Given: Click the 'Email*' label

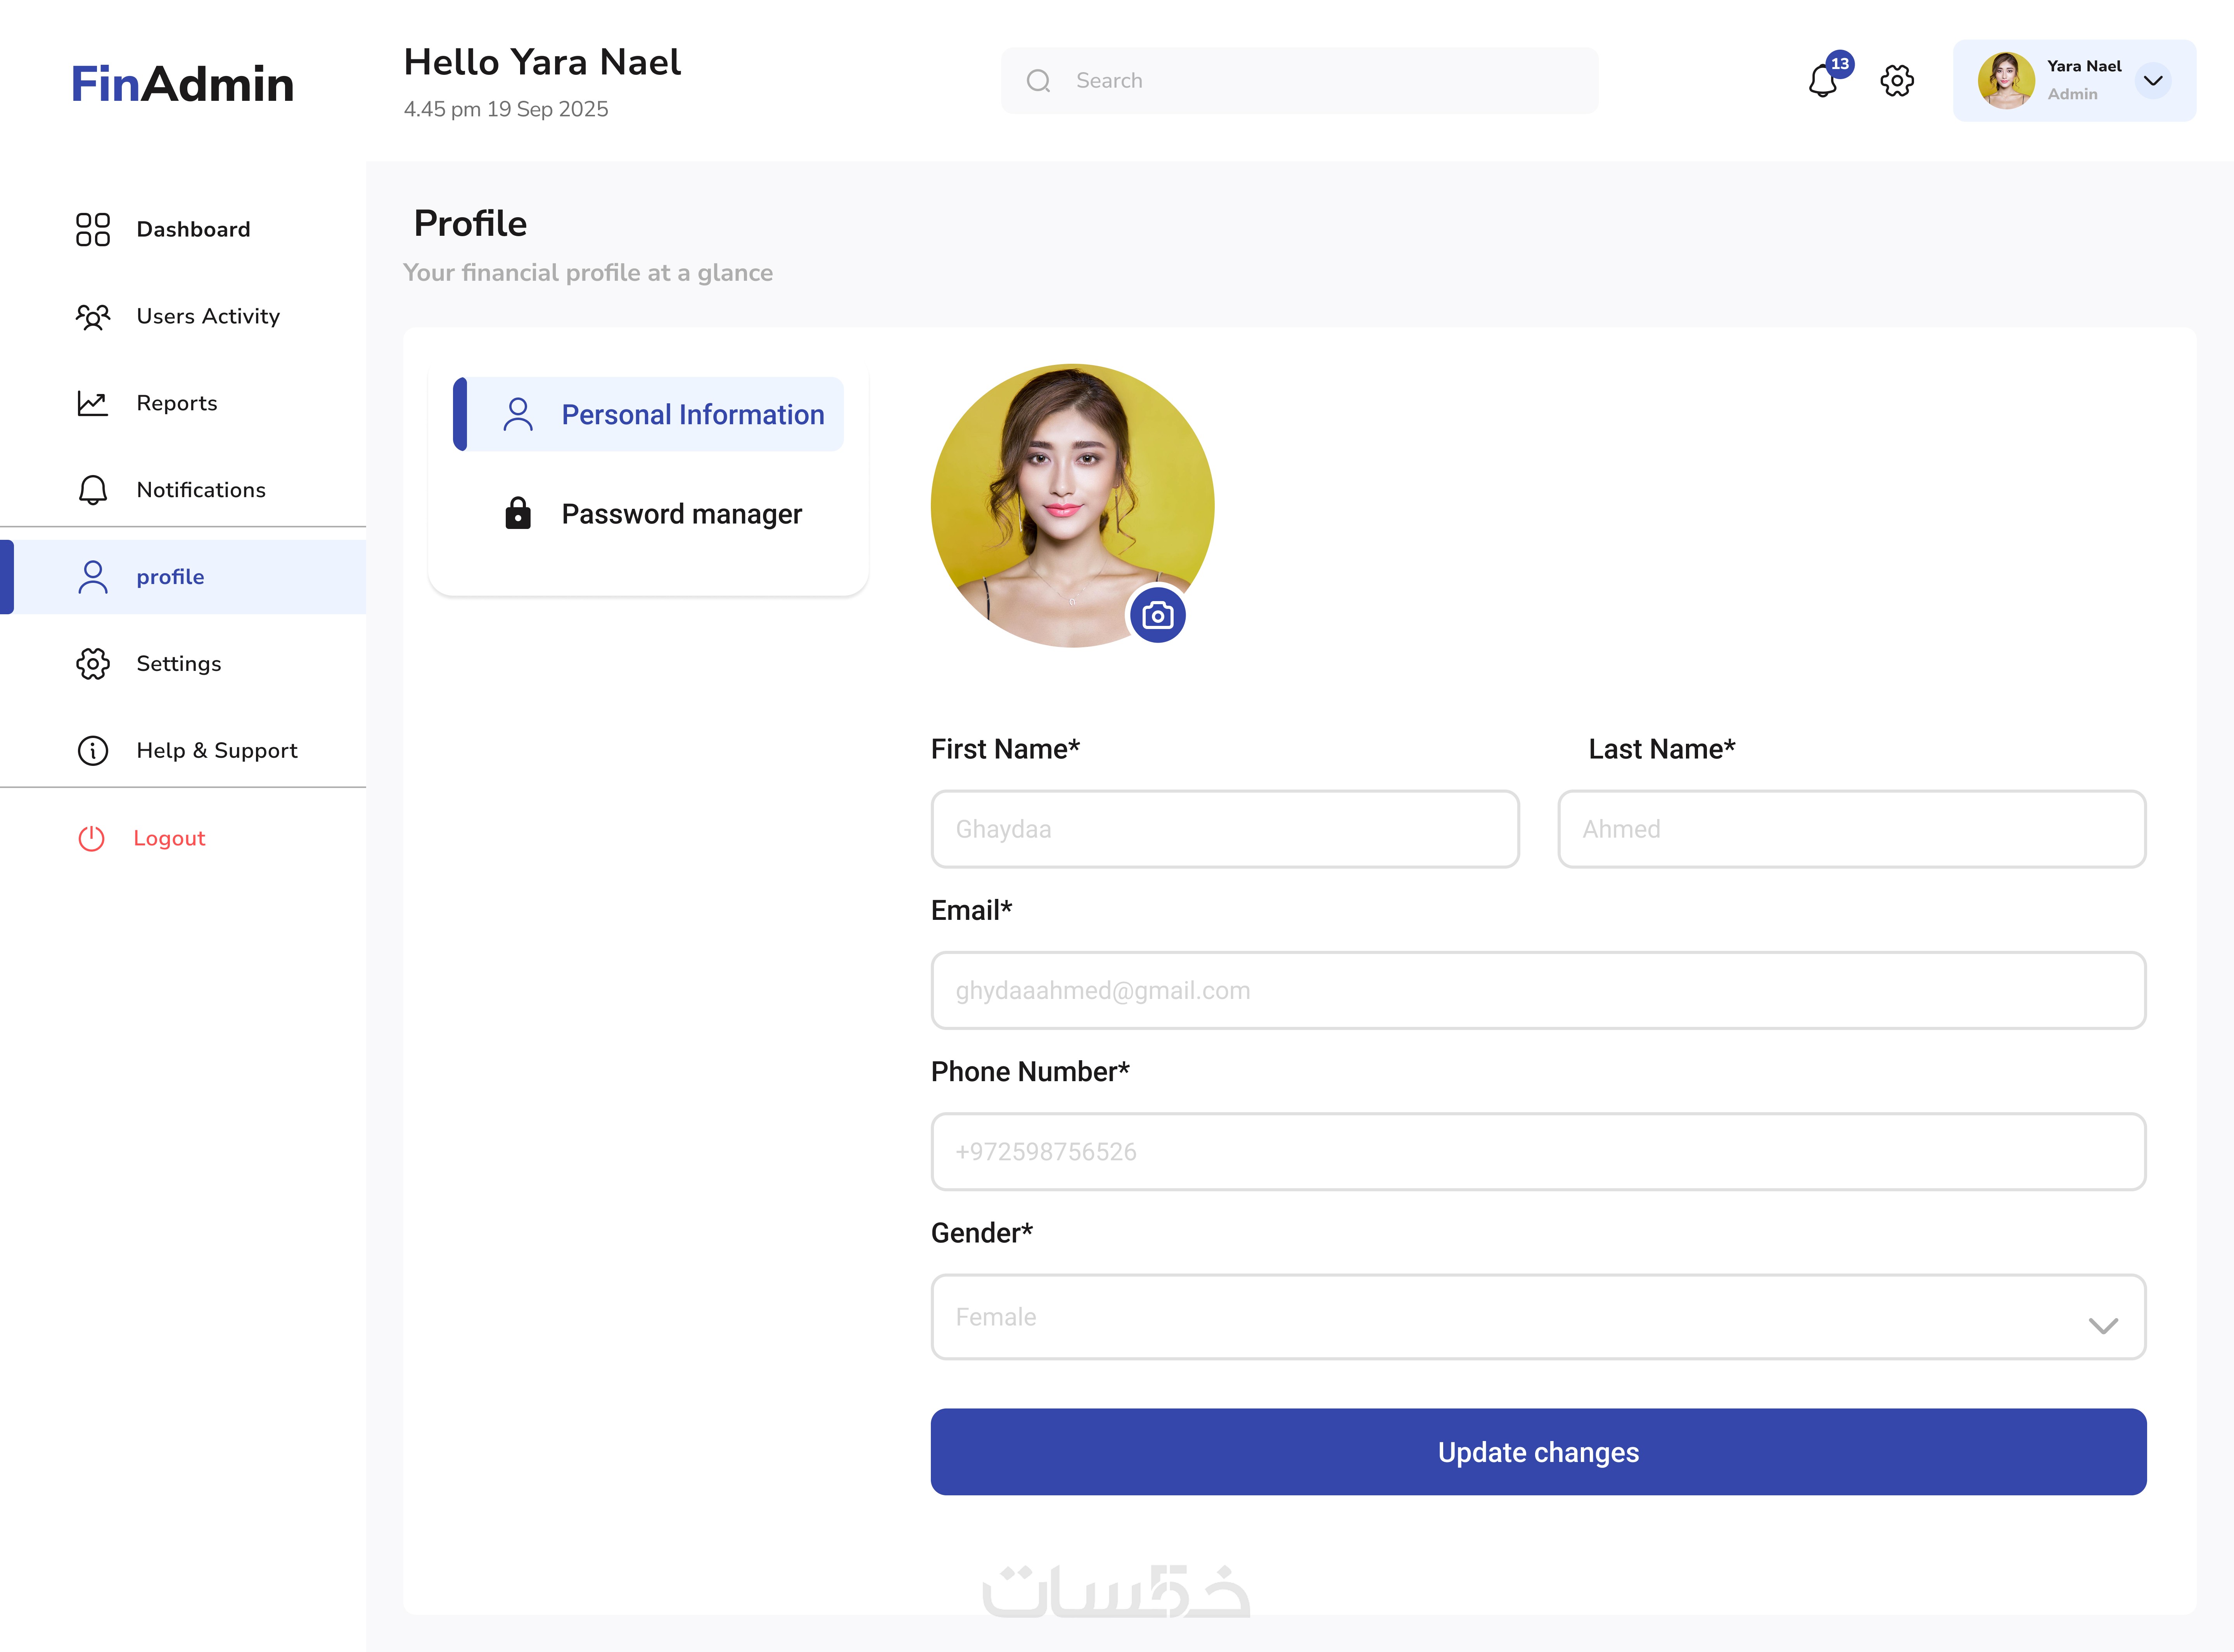Looking at the screenshot, I should coord(971,910).
